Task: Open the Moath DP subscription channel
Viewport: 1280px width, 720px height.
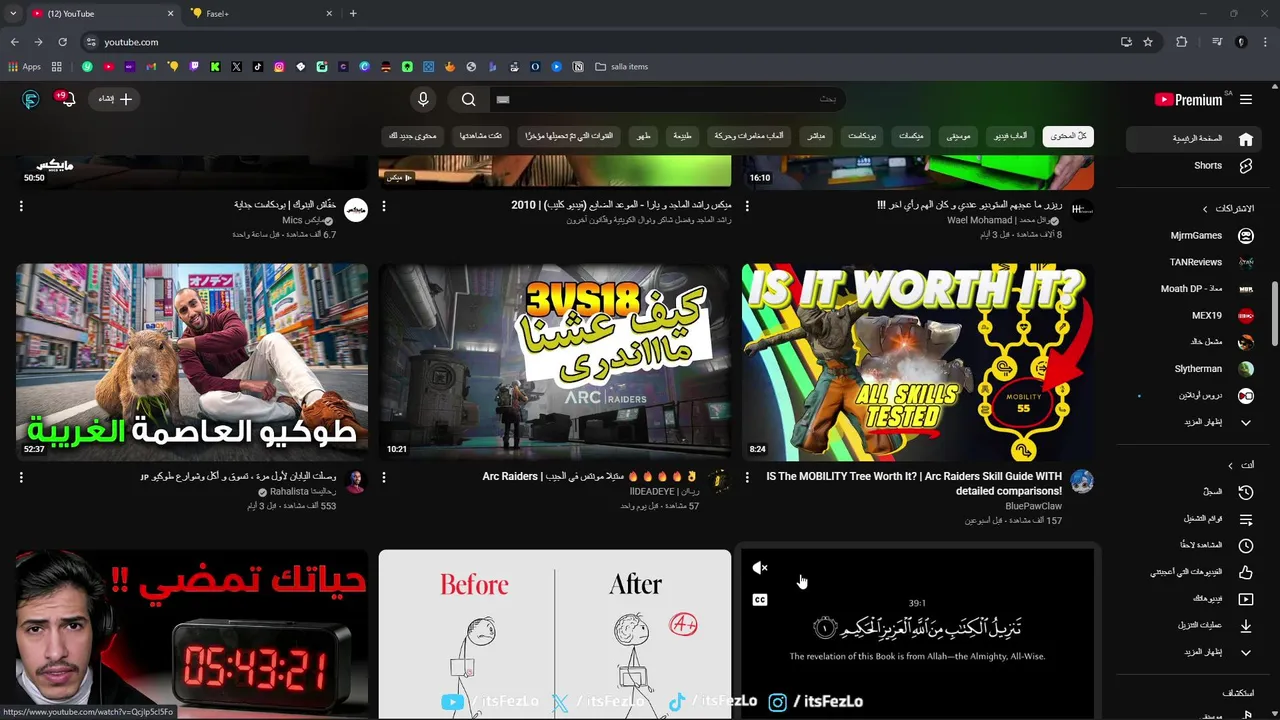Action: 1192,289
